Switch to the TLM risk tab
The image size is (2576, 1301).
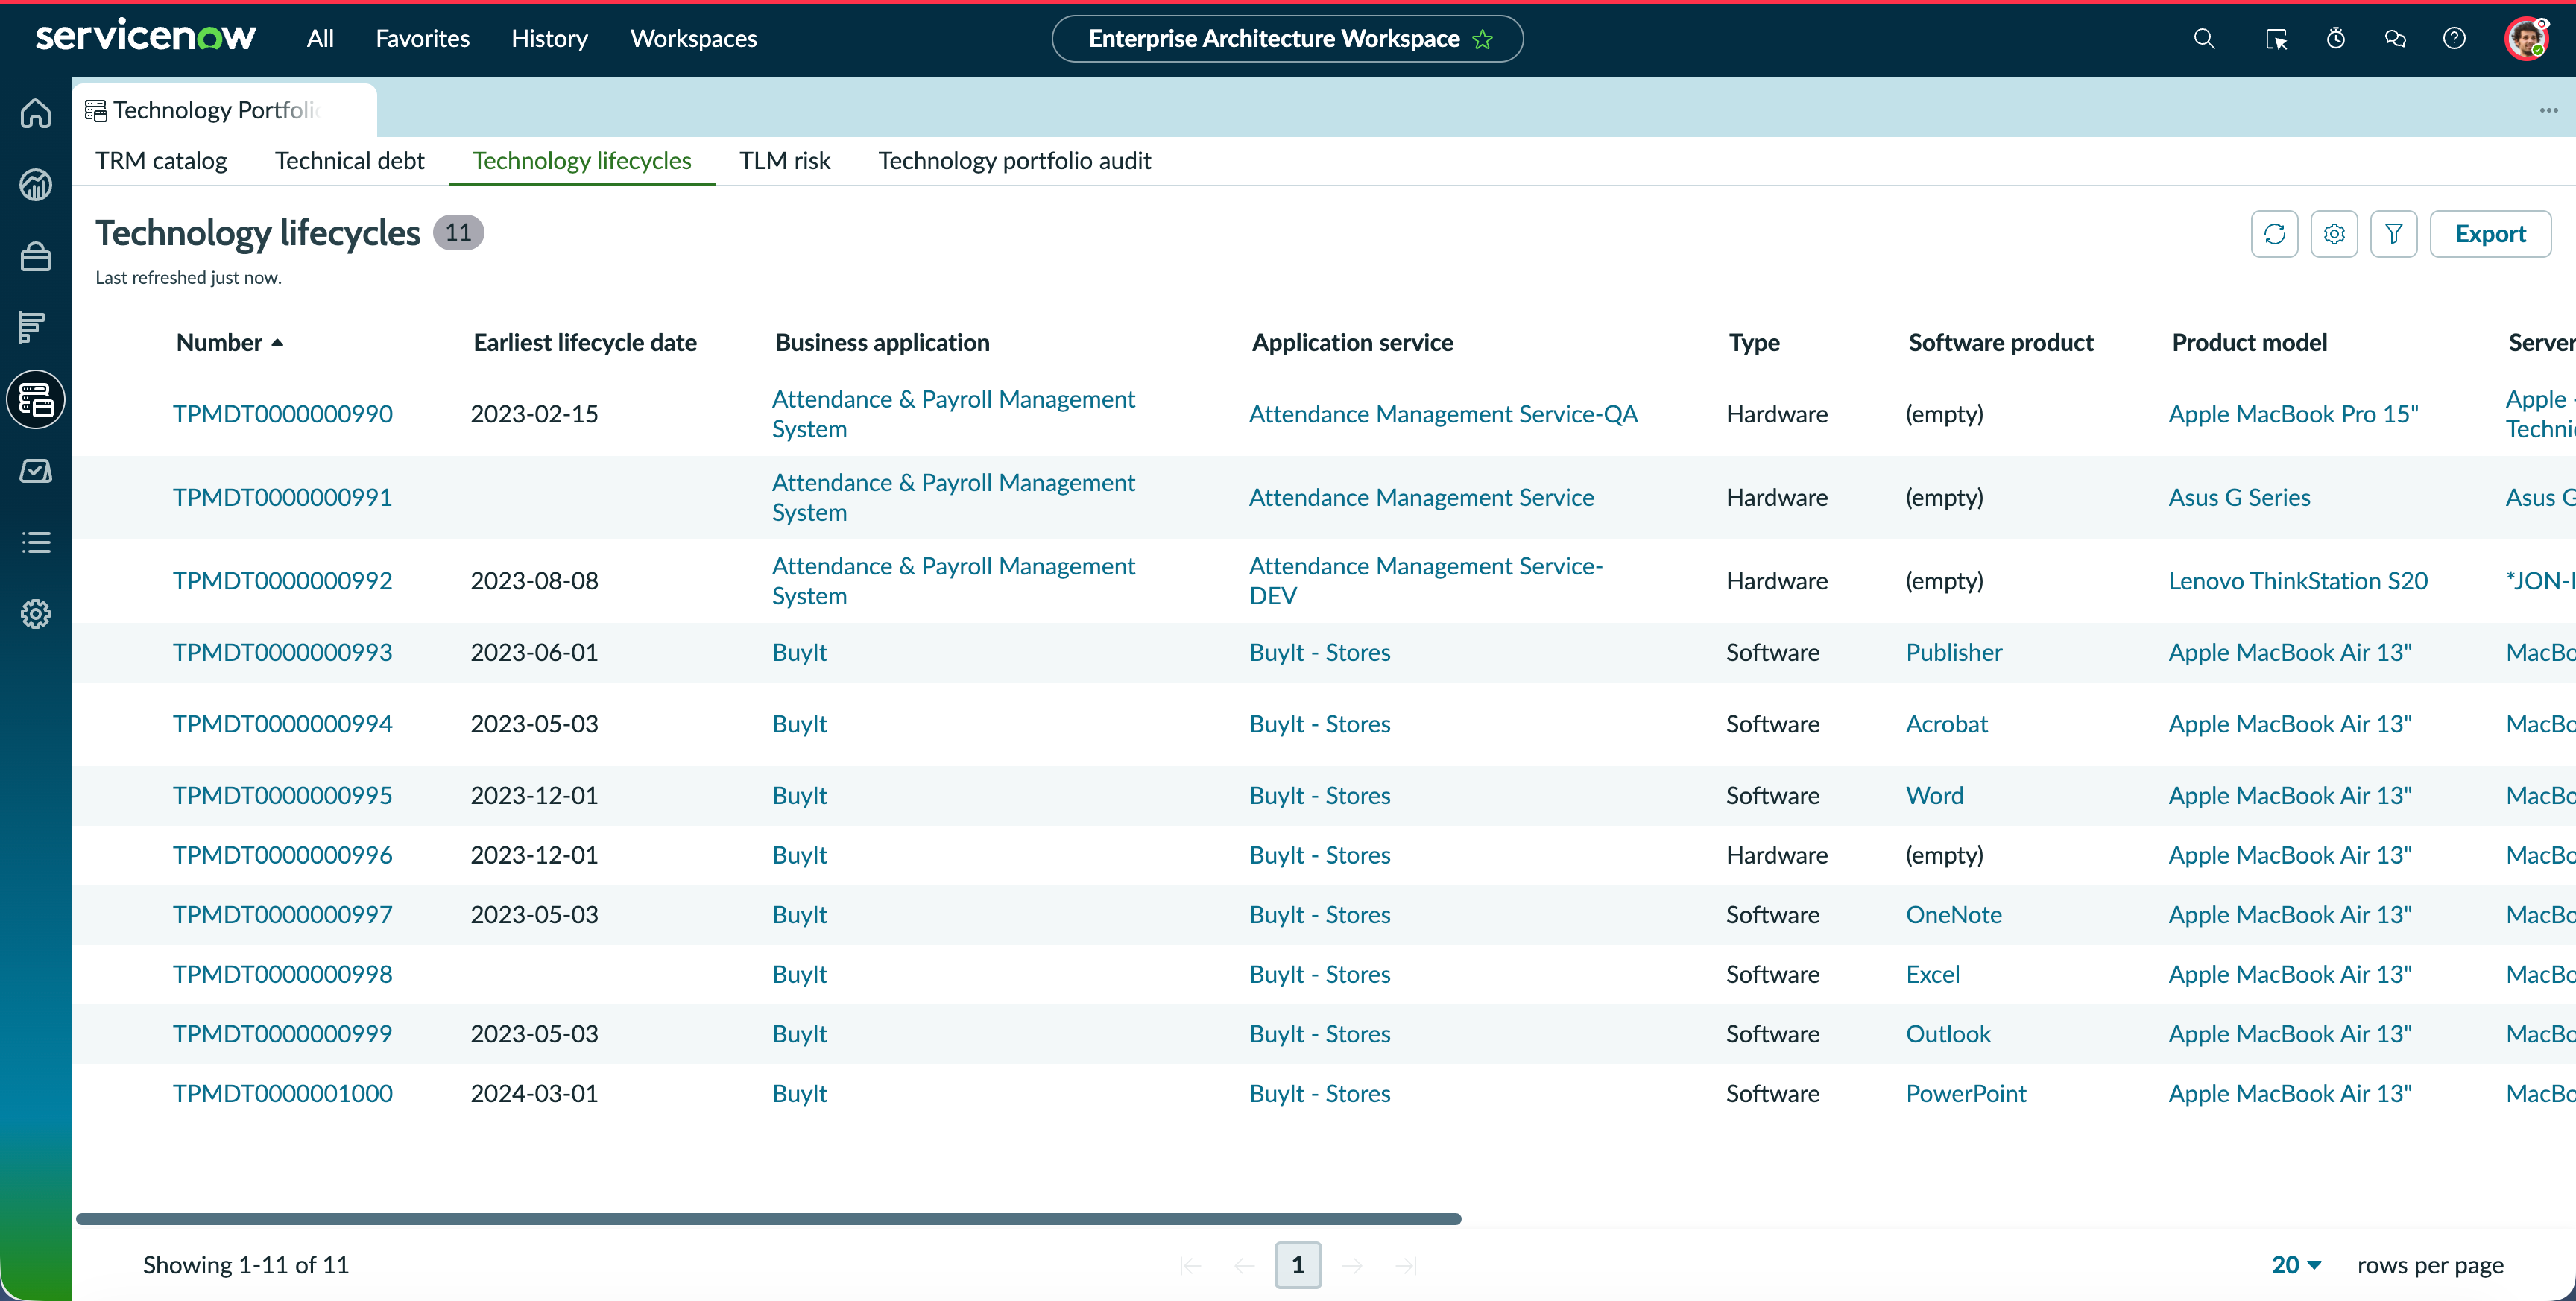point(784,161)
